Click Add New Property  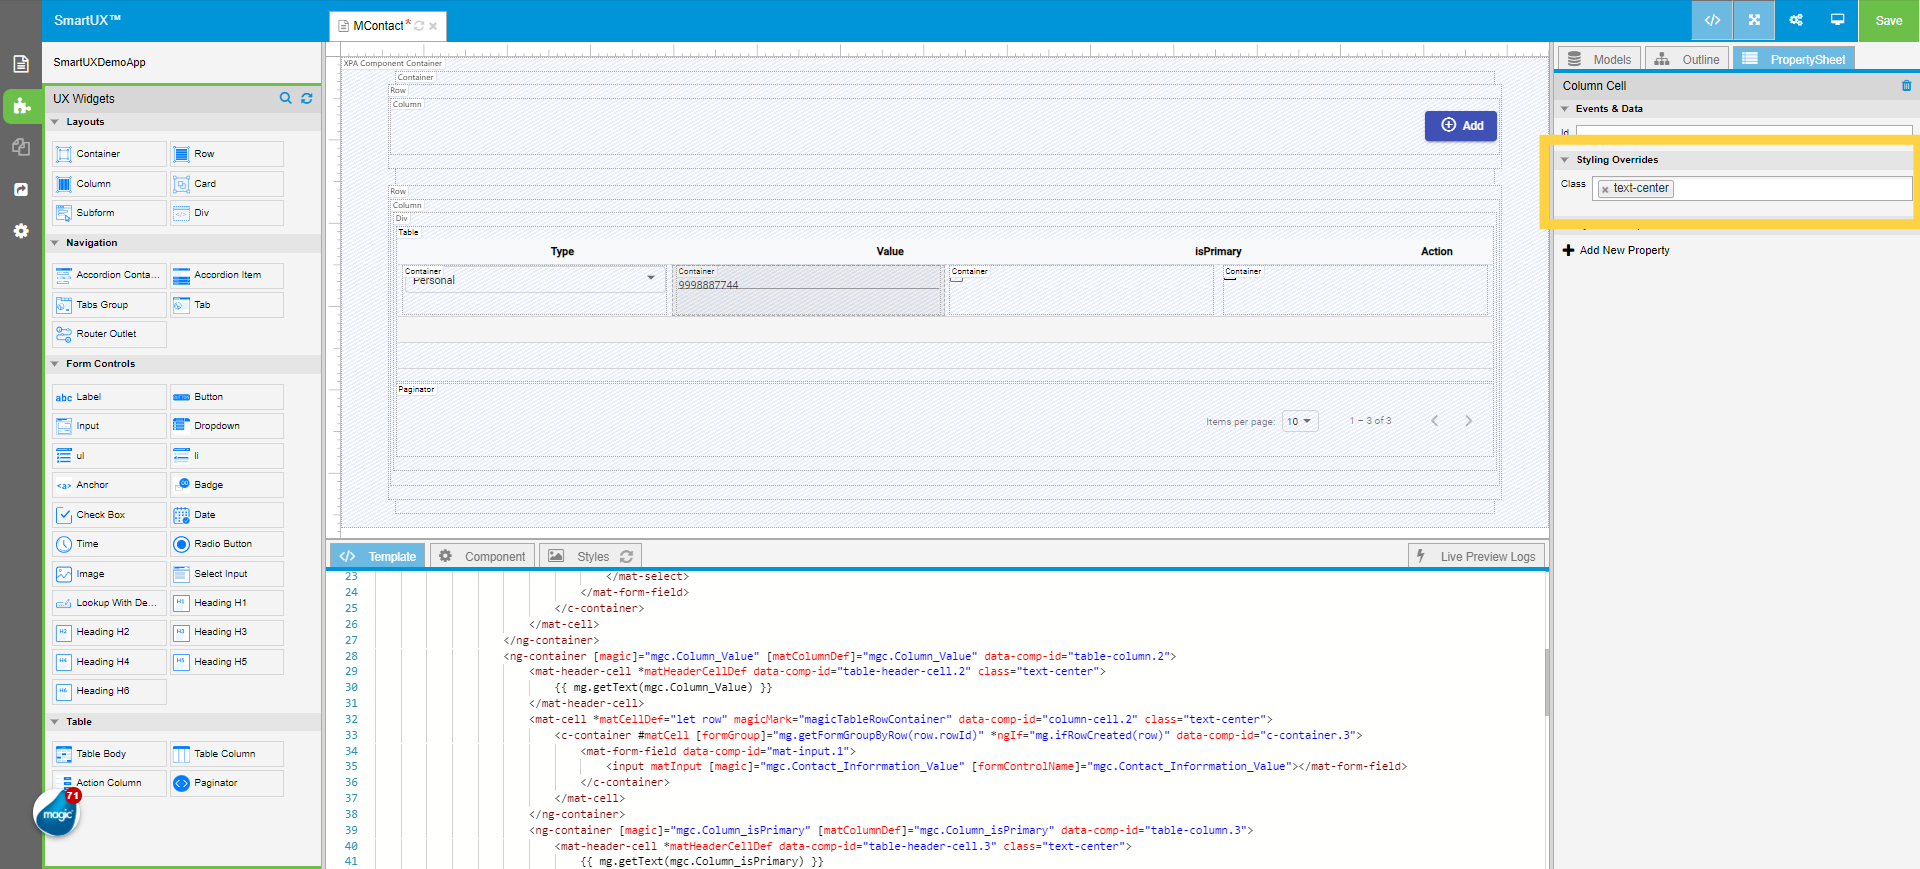tap(1616, 250)
